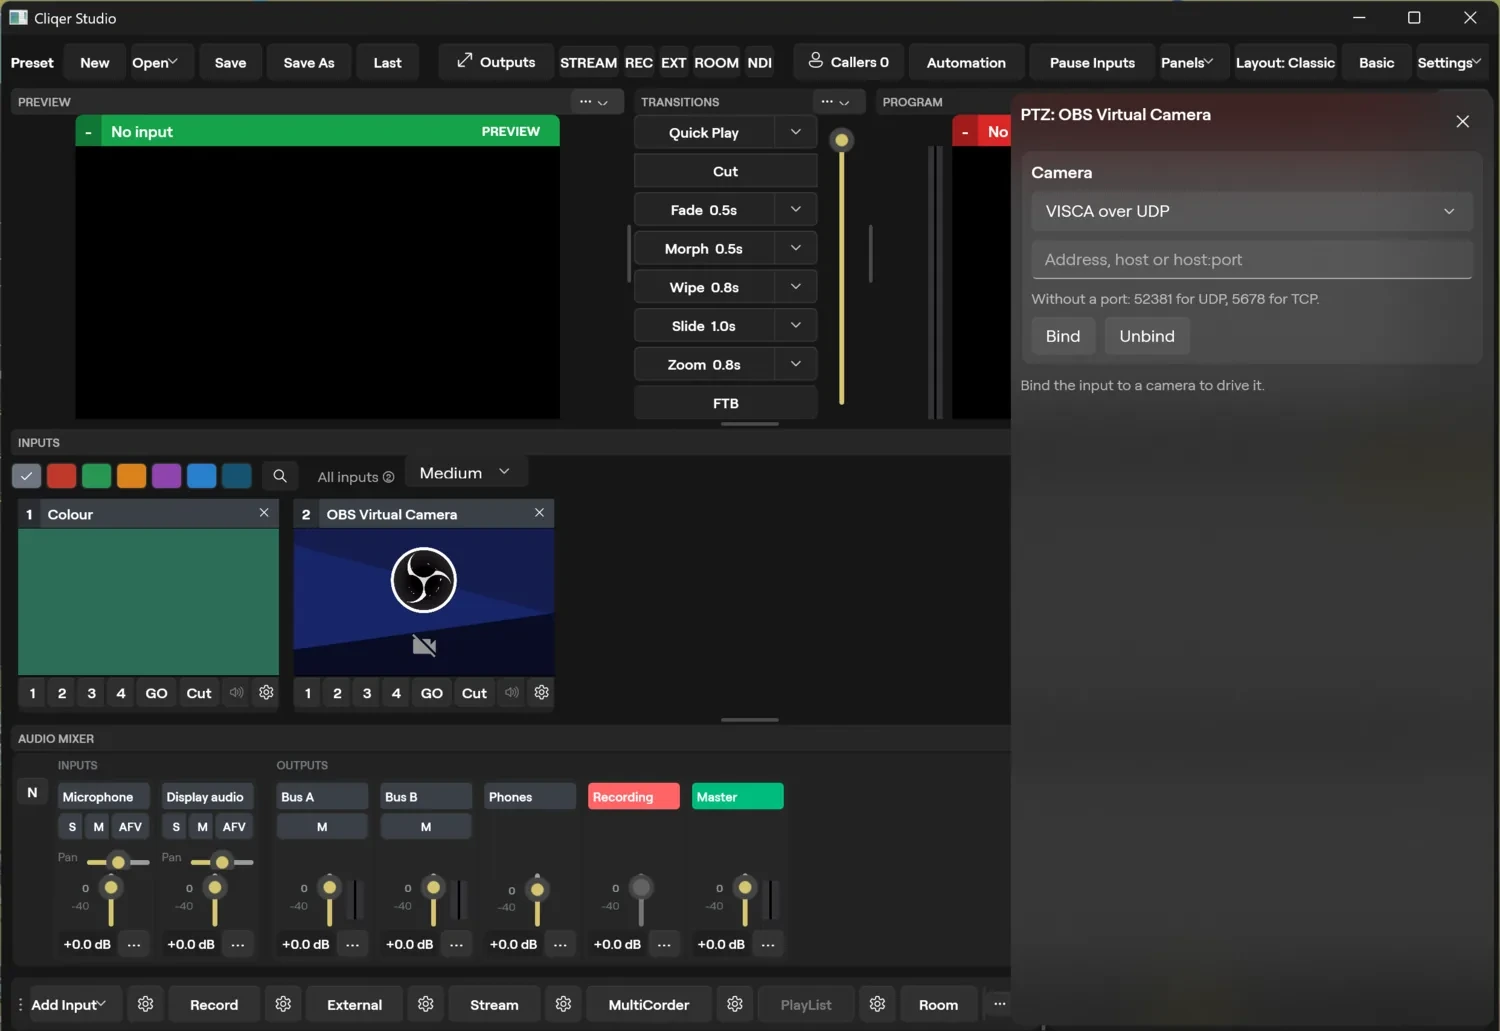Open the VISCA over UDP camera dropdown

coord(1251,211)
